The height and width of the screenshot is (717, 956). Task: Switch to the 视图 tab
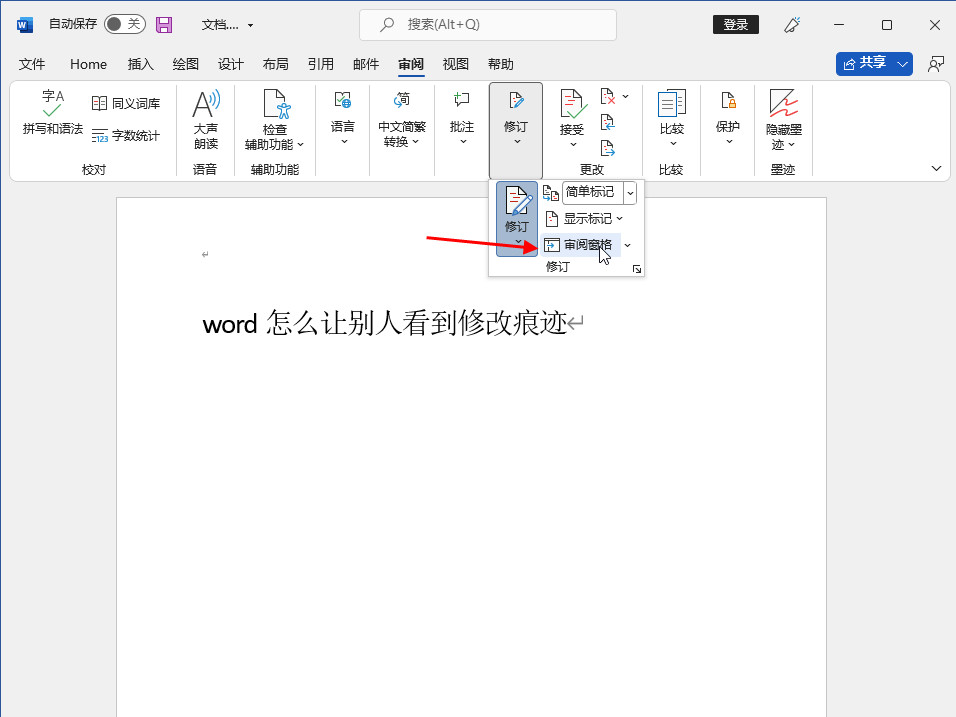point(455,64)
